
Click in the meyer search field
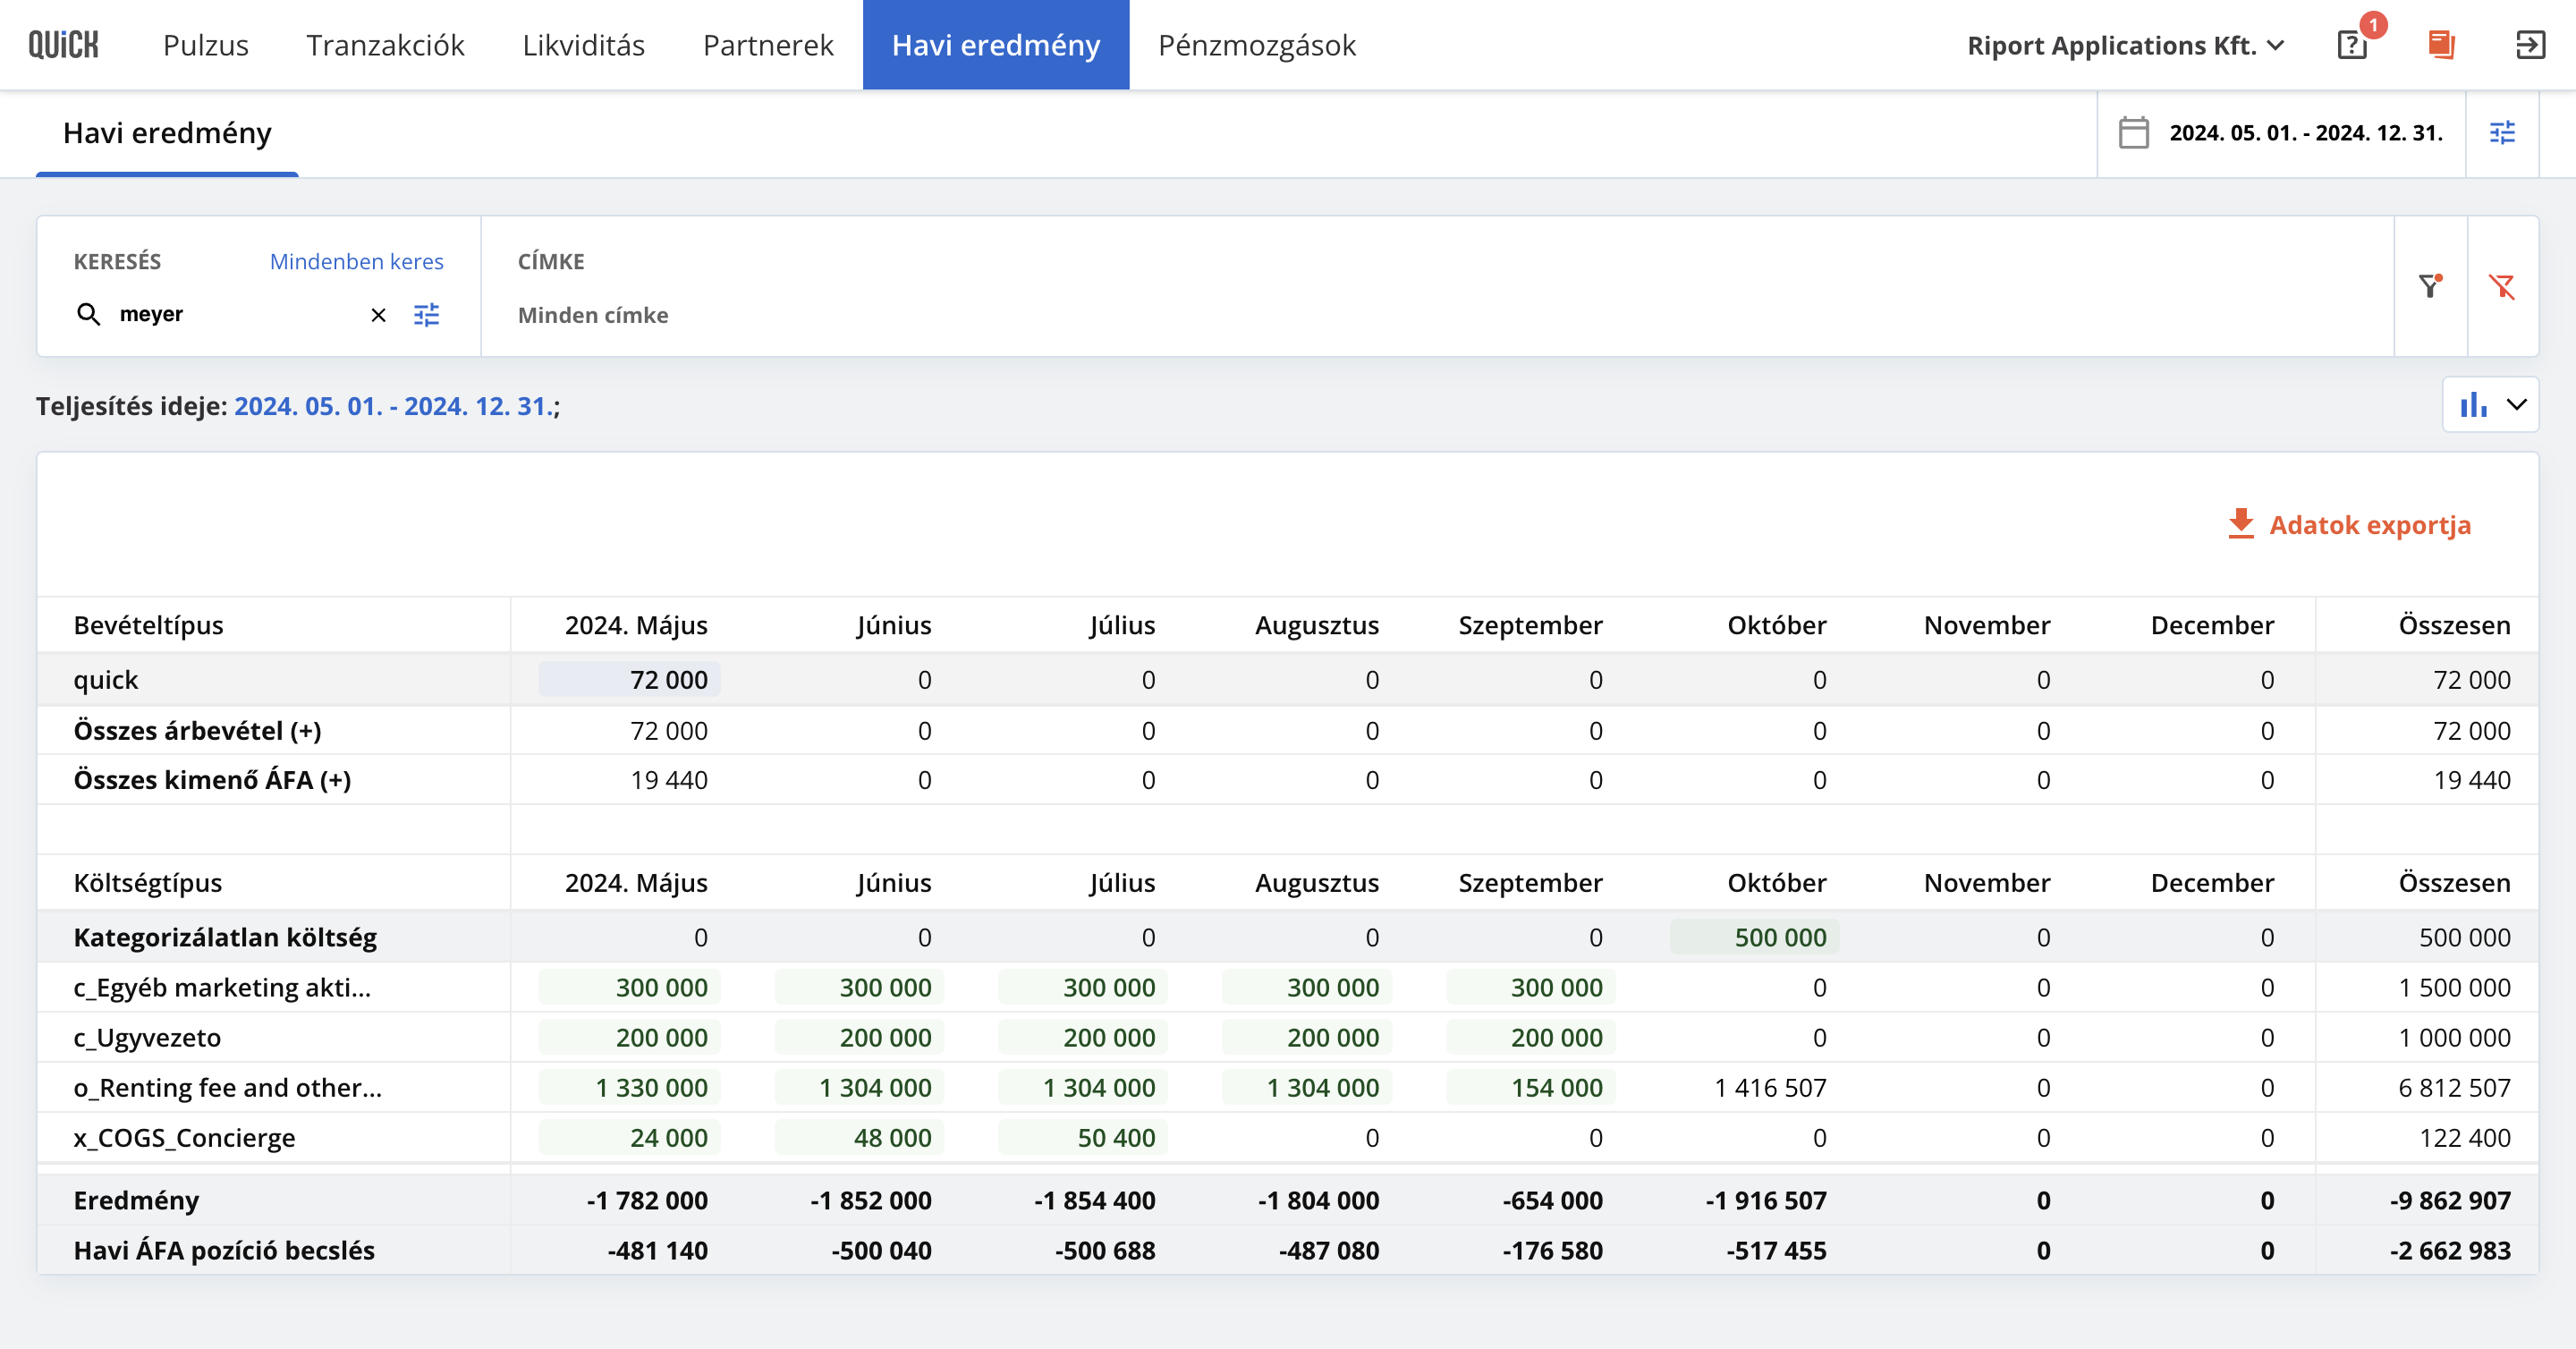coord(235,314)
